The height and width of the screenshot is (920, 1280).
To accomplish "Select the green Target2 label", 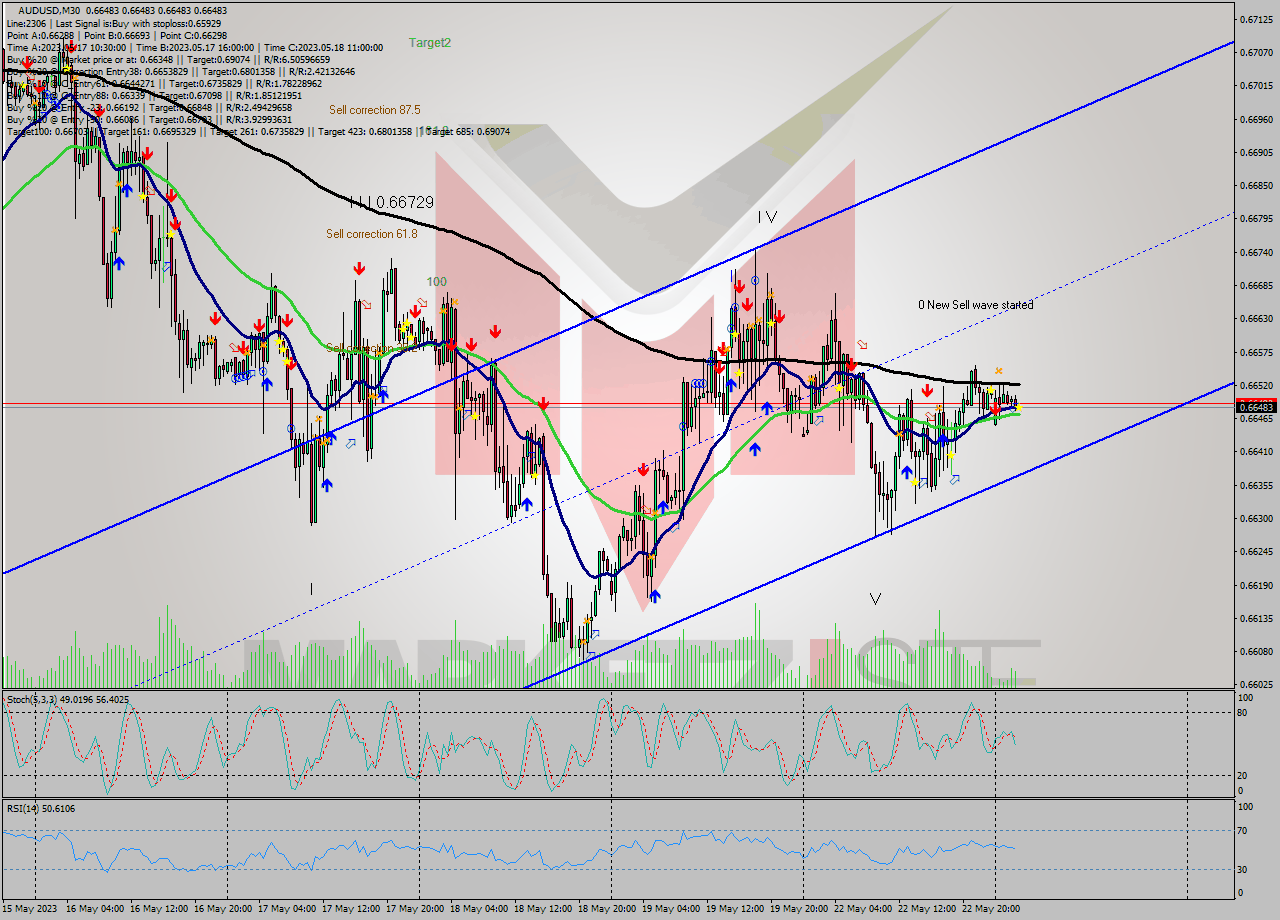I will tap(430, 43).
